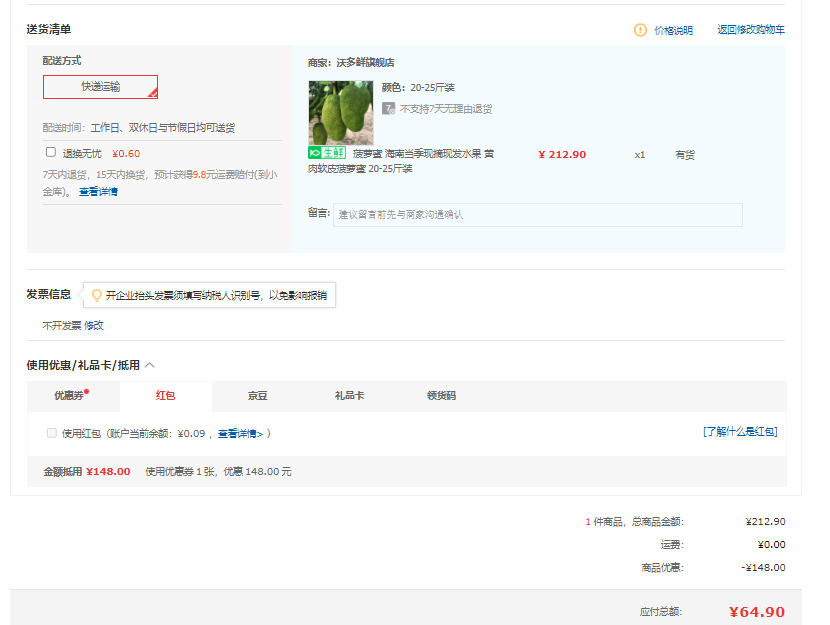
Task: Click the 使用优惠券 1 张 summary text
Action: coord(218,472)
